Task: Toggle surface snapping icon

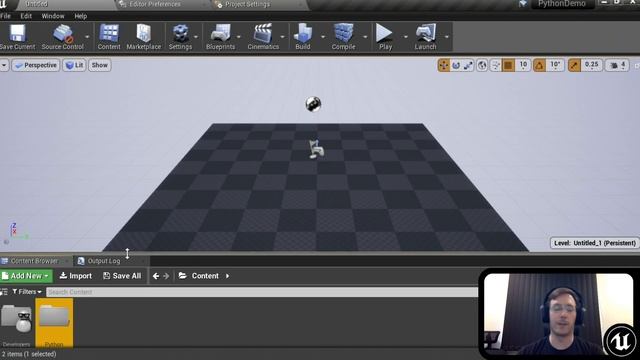Action: point(495,65)
